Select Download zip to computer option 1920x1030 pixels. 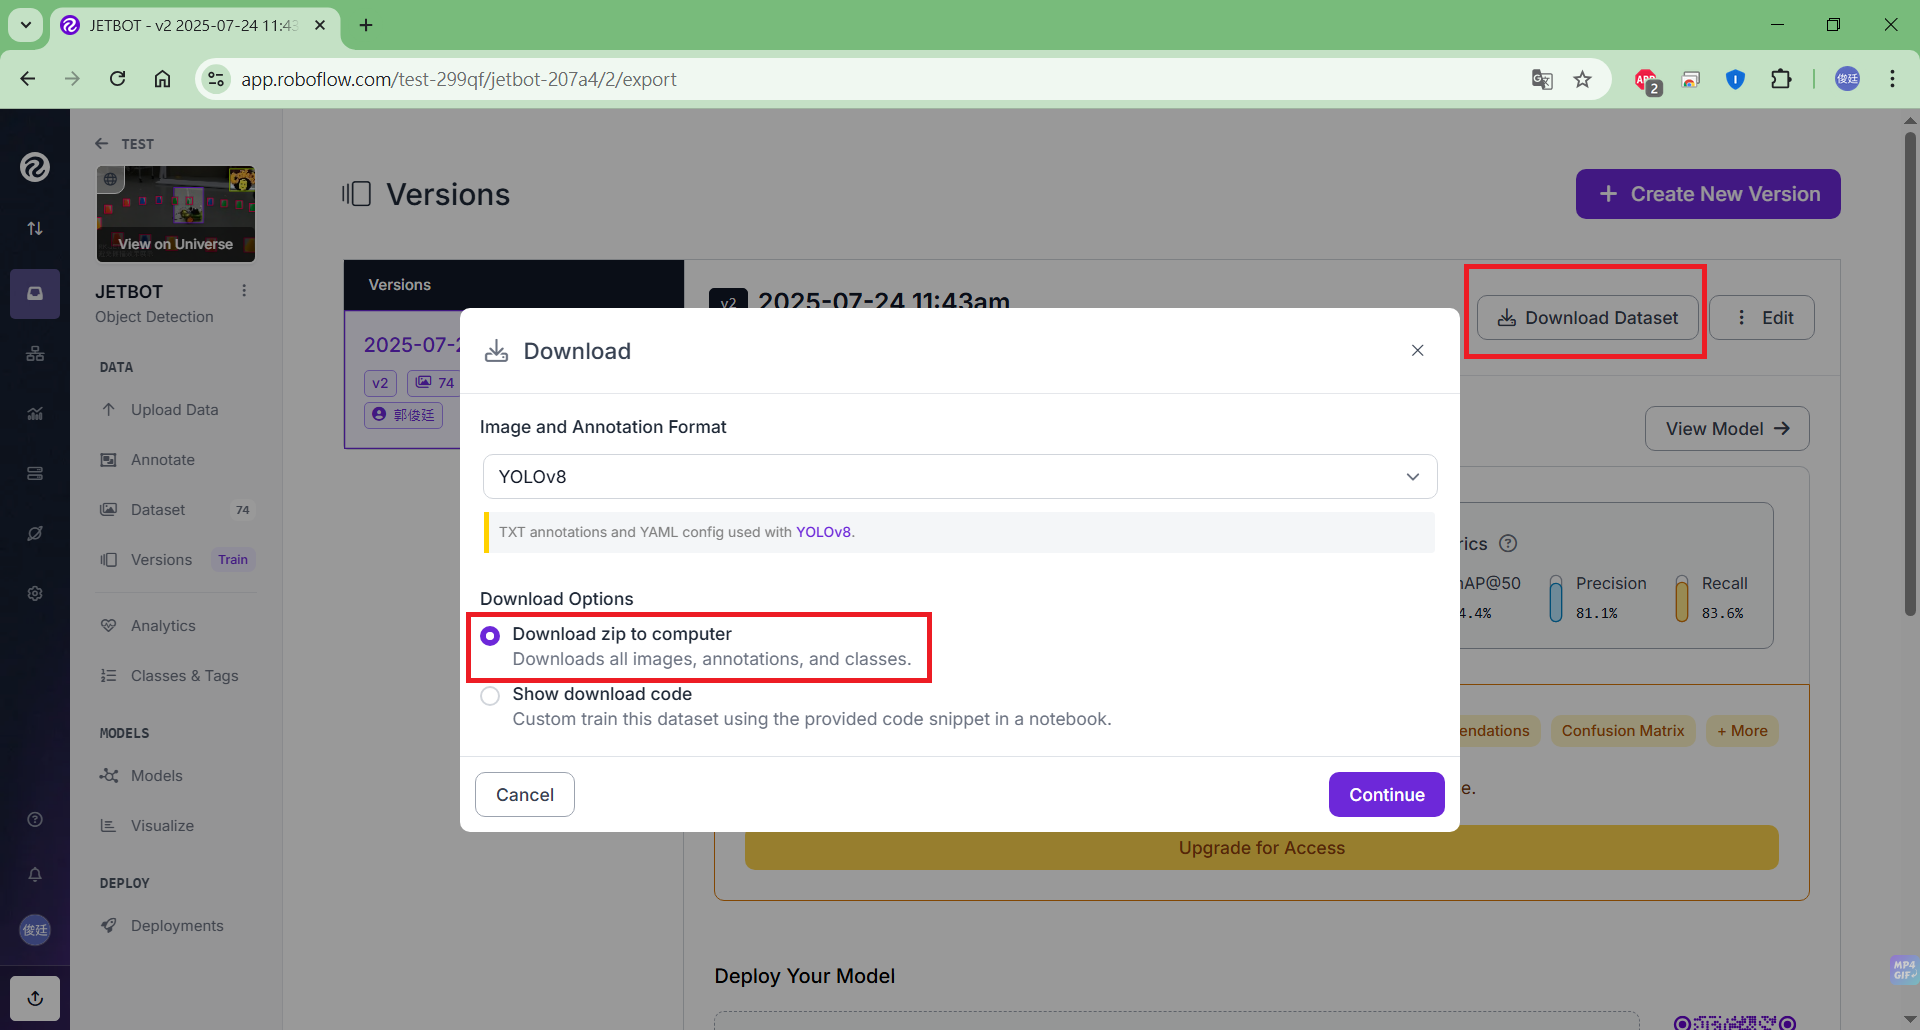pos(490,636)
